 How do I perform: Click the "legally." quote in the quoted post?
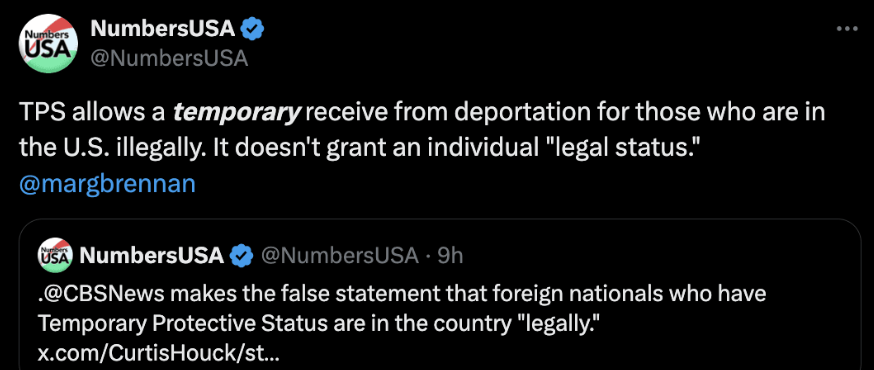coord(559,323)
